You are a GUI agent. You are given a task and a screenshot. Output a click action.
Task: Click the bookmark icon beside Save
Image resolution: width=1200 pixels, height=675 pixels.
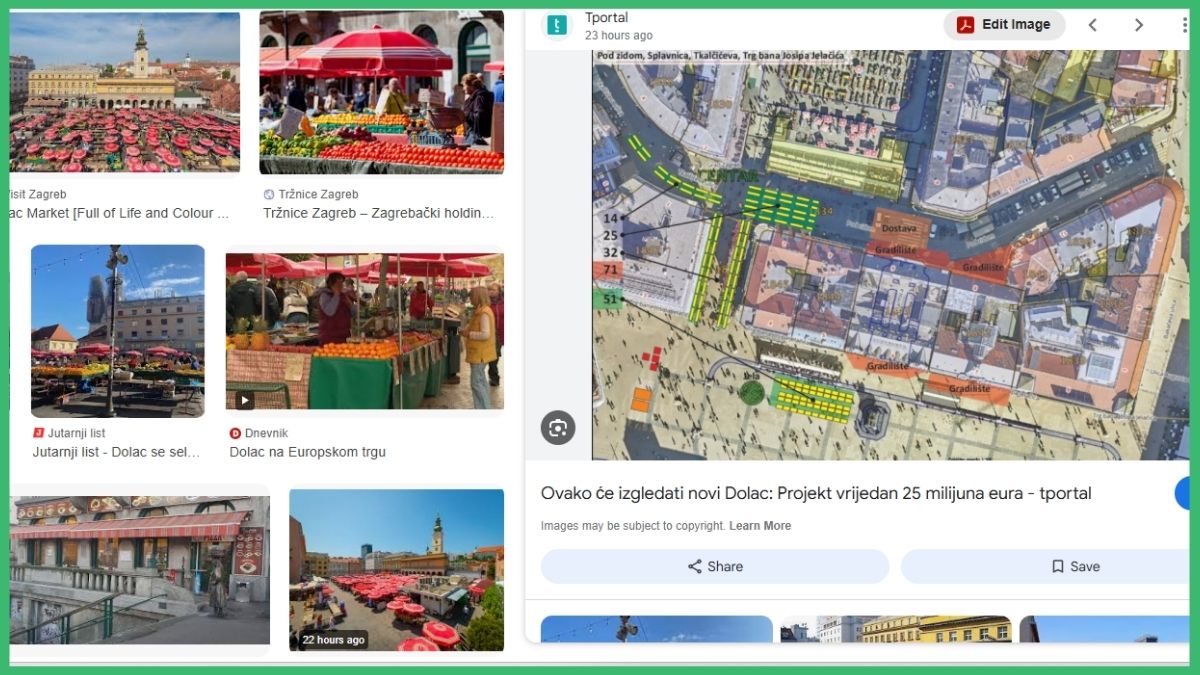point(1057,566)
